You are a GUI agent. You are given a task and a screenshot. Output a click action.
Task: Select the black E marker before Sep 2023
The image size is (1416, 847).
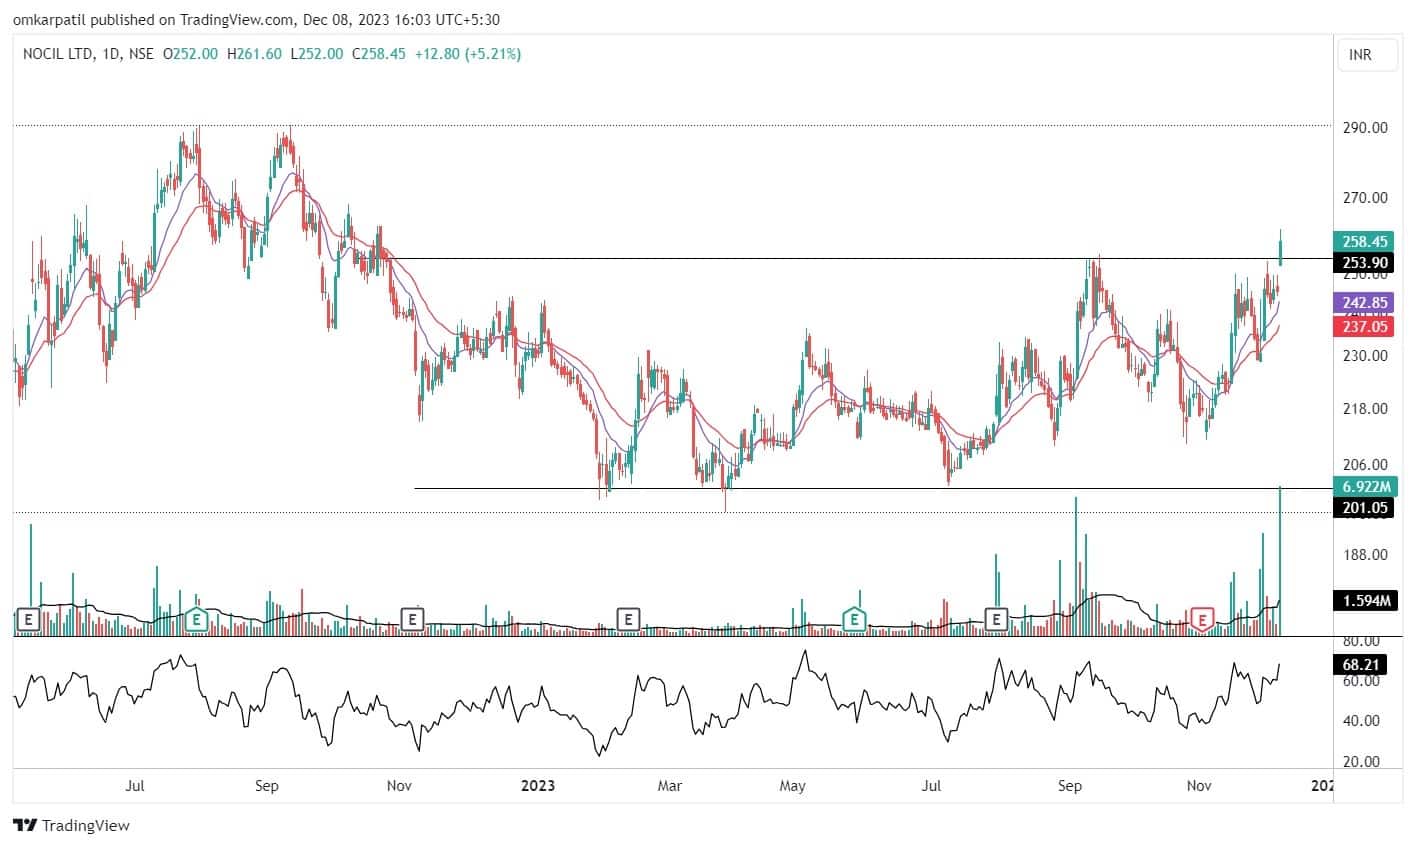click(996, 620)
